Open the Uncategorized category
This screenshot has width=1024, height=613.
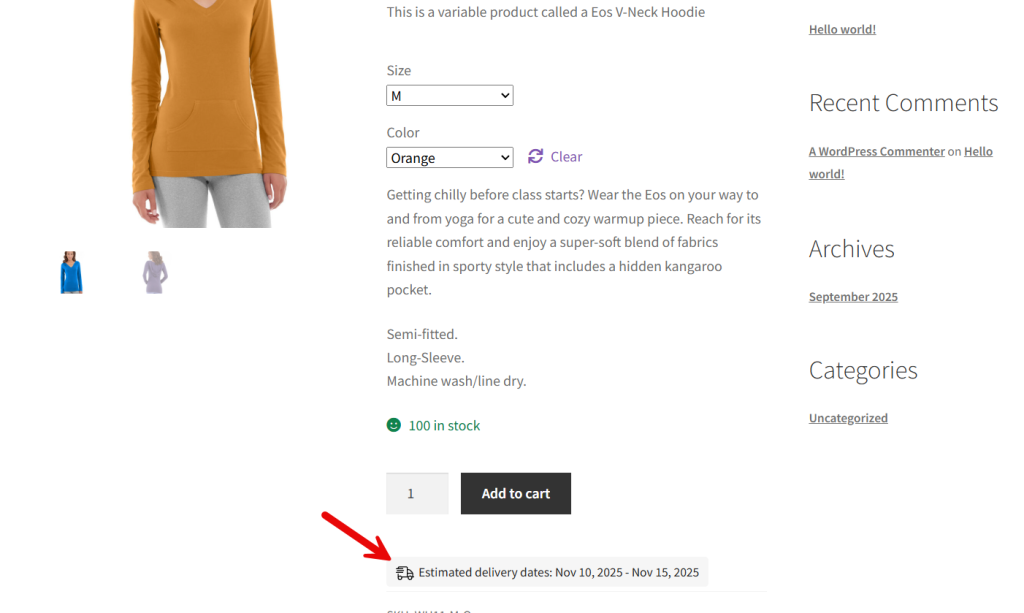[848, 417]
